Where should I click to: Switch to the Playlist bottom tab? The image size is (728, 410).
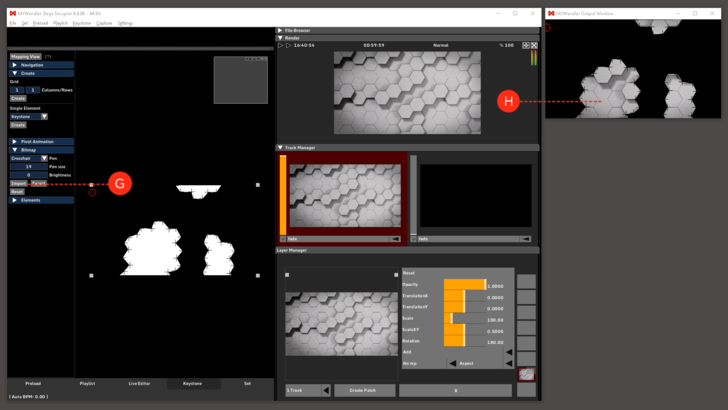click(87, 384)
